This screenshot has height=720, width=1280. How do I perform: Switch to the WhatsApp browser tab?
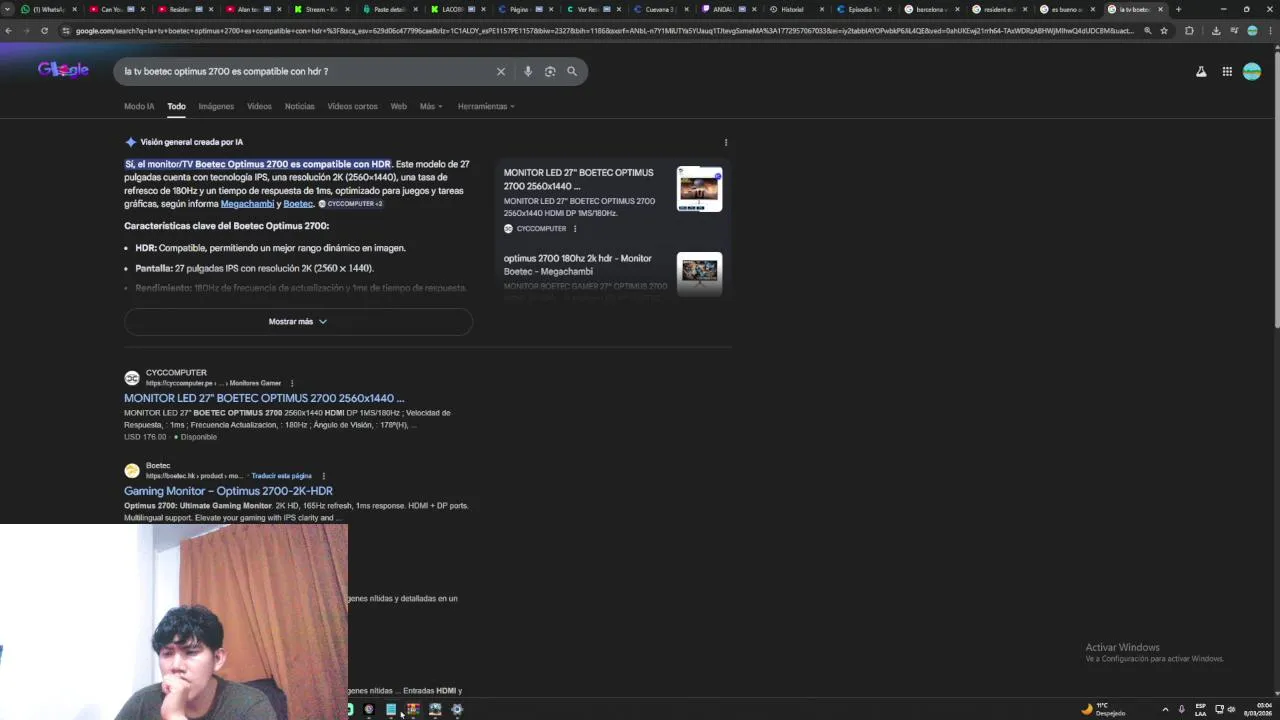pyautogui.click(x=46, y=9)
